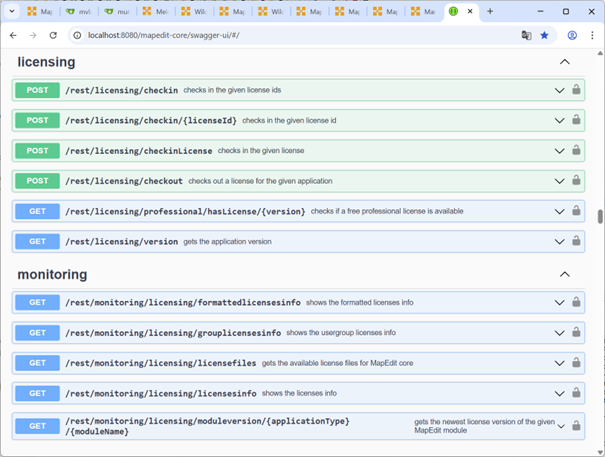The width and height of the screenshot is (605, 457).
Task: Open the translate page icon in address bar
Action: [526, 35]
